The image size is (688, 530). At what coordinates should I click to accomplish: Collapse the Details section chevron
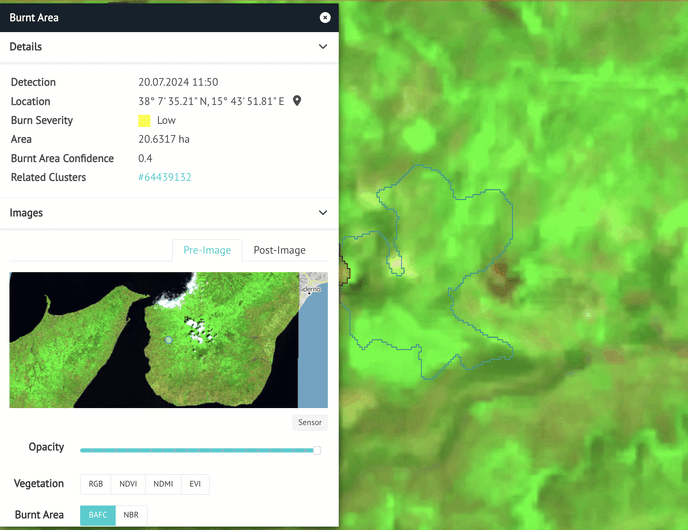point(323,47)
